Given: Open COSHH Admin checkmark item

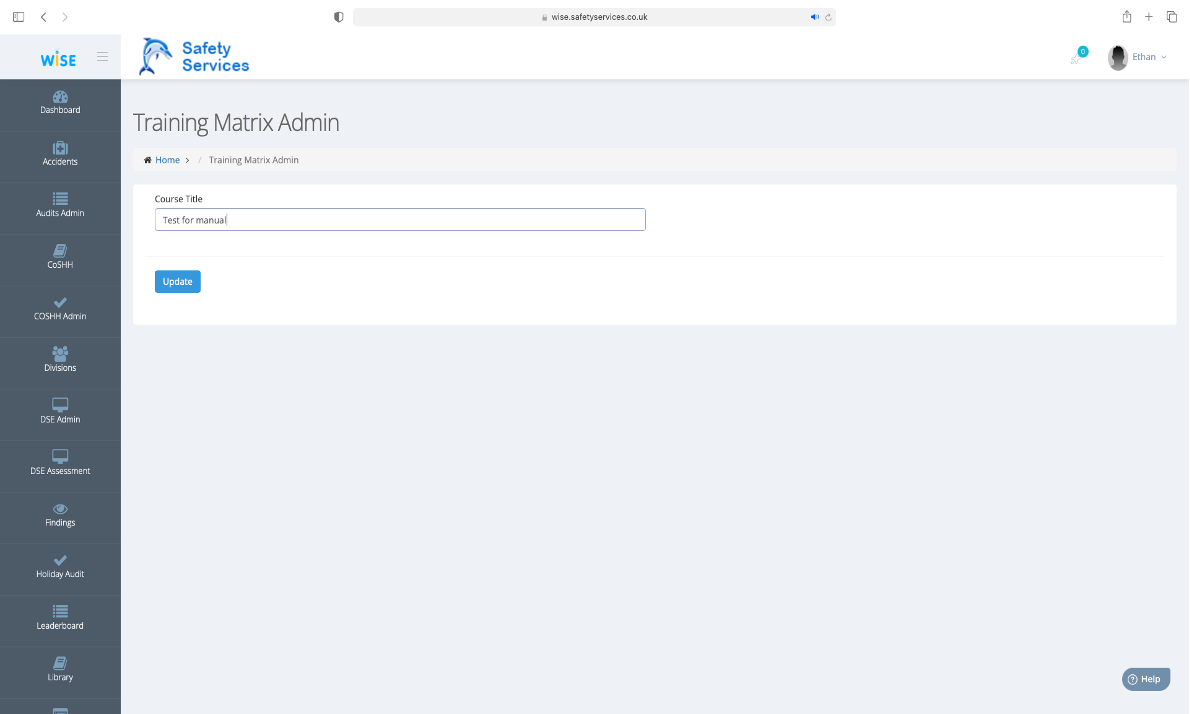Looking at the screenshot, I should click(x=60, y=310).
